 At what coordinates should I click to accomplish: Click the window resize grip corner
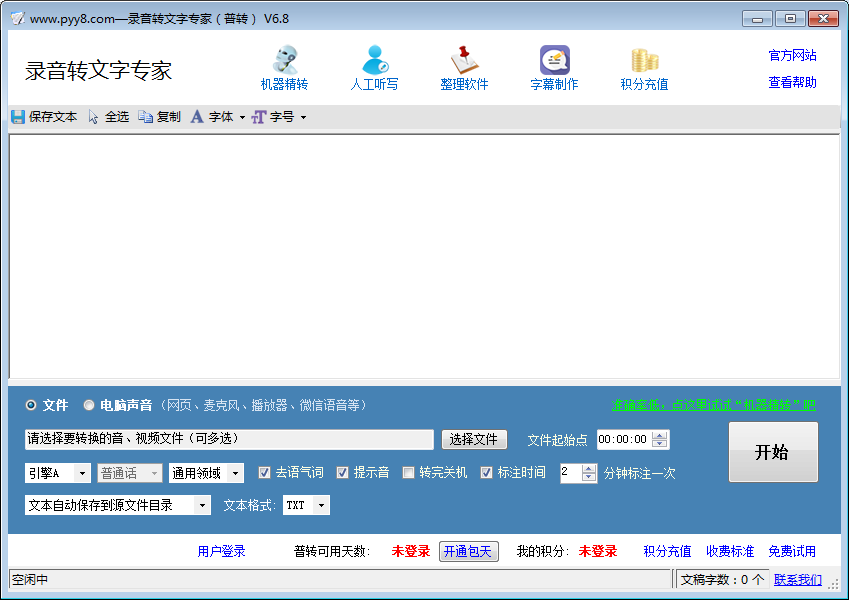click(834, 583)
